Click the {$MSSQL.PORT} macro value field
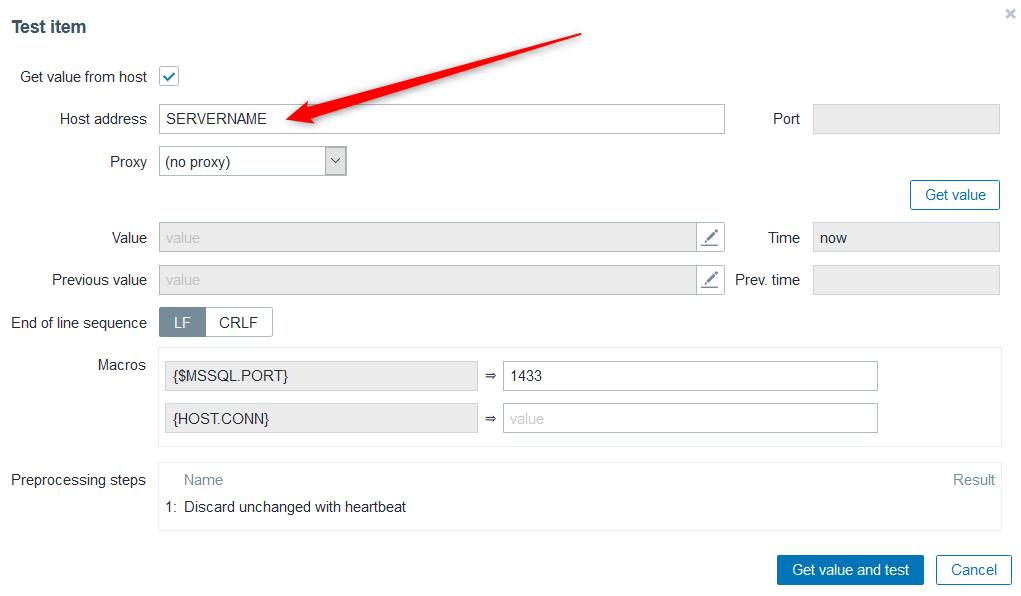1021x596 pixels. 689,376
